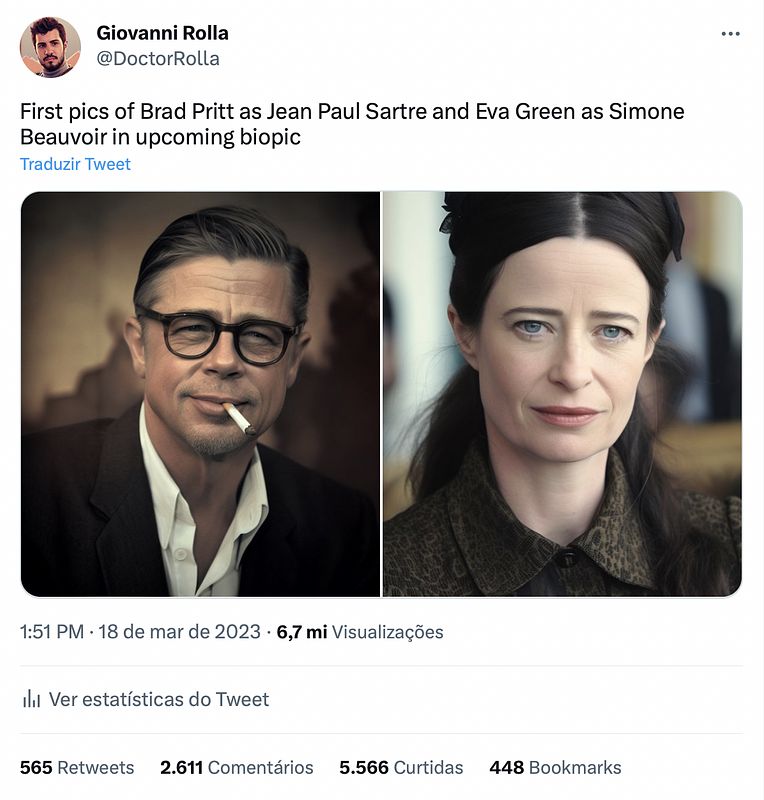This screenshot has width=764, height=800.
Task: Click the 448 Bookmarks count
Action: 555,768
